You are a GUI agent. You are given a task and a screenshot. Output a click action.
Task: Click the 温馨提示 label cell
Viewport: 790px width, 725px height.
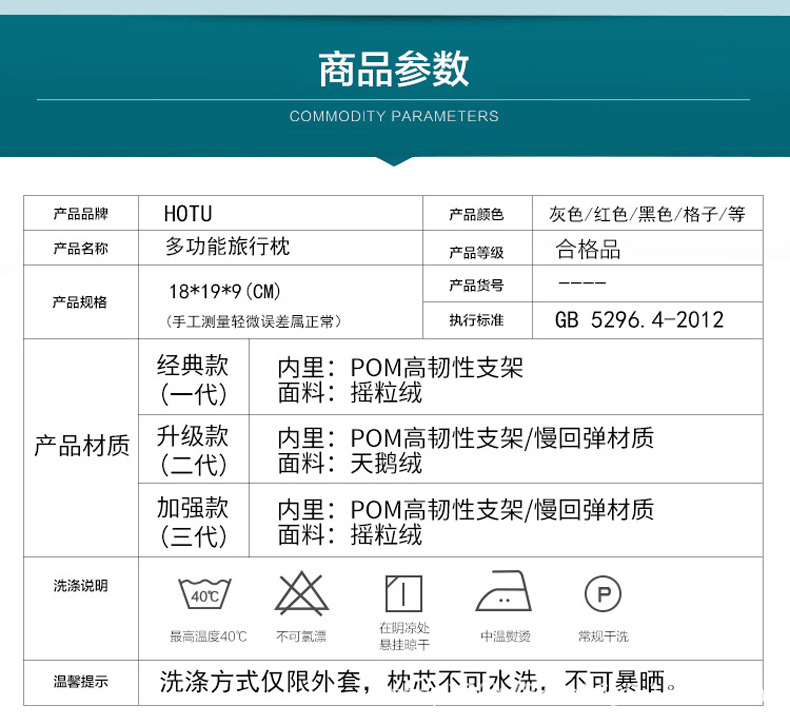81,682
